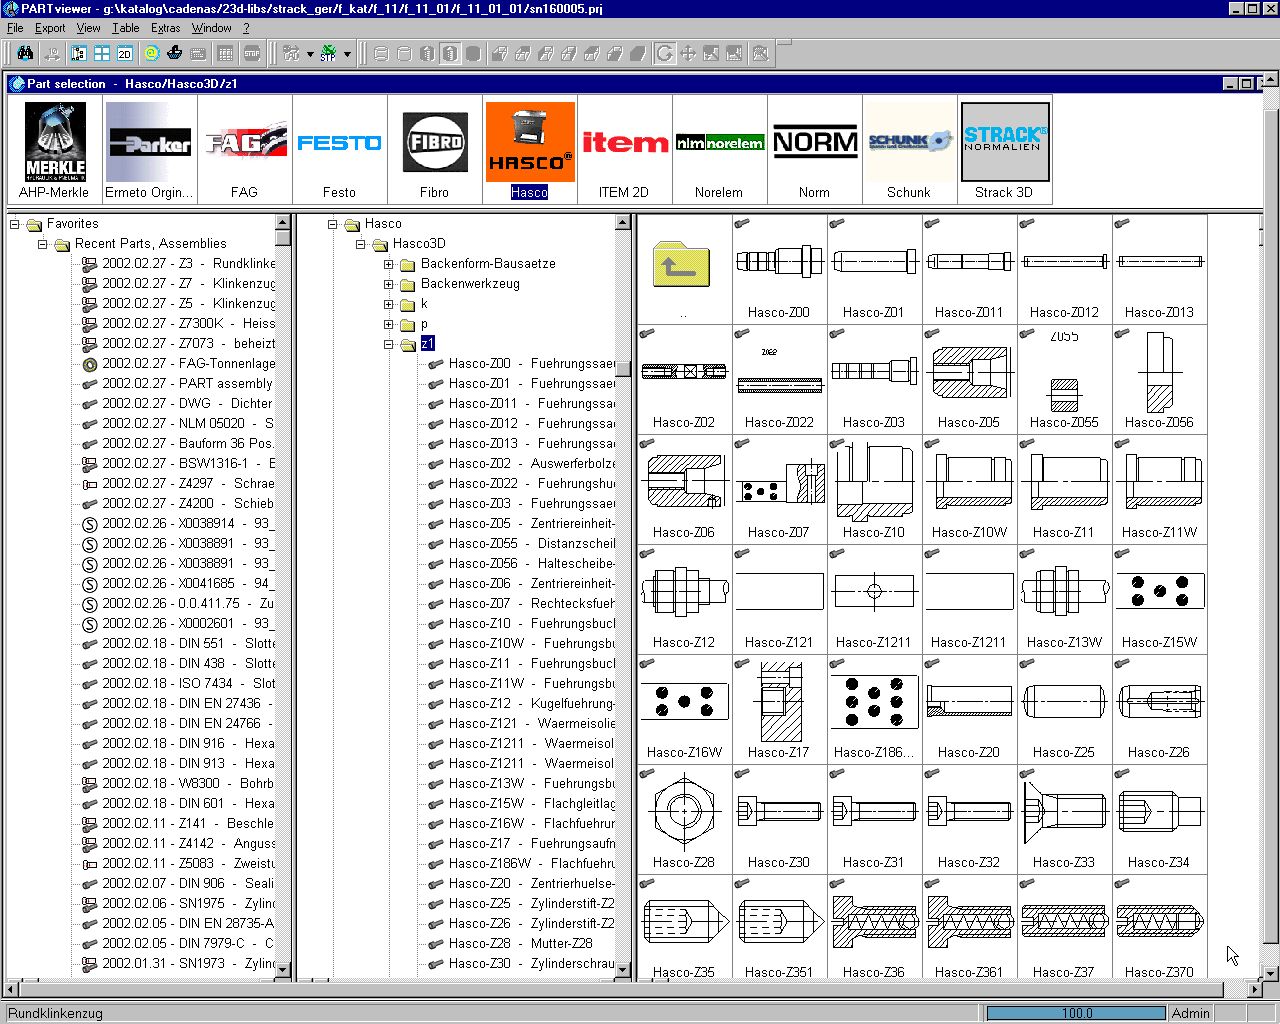
Task: Click the highlighted cylinder shading icon
Action: pyautogui.click(x=450, y=53)
